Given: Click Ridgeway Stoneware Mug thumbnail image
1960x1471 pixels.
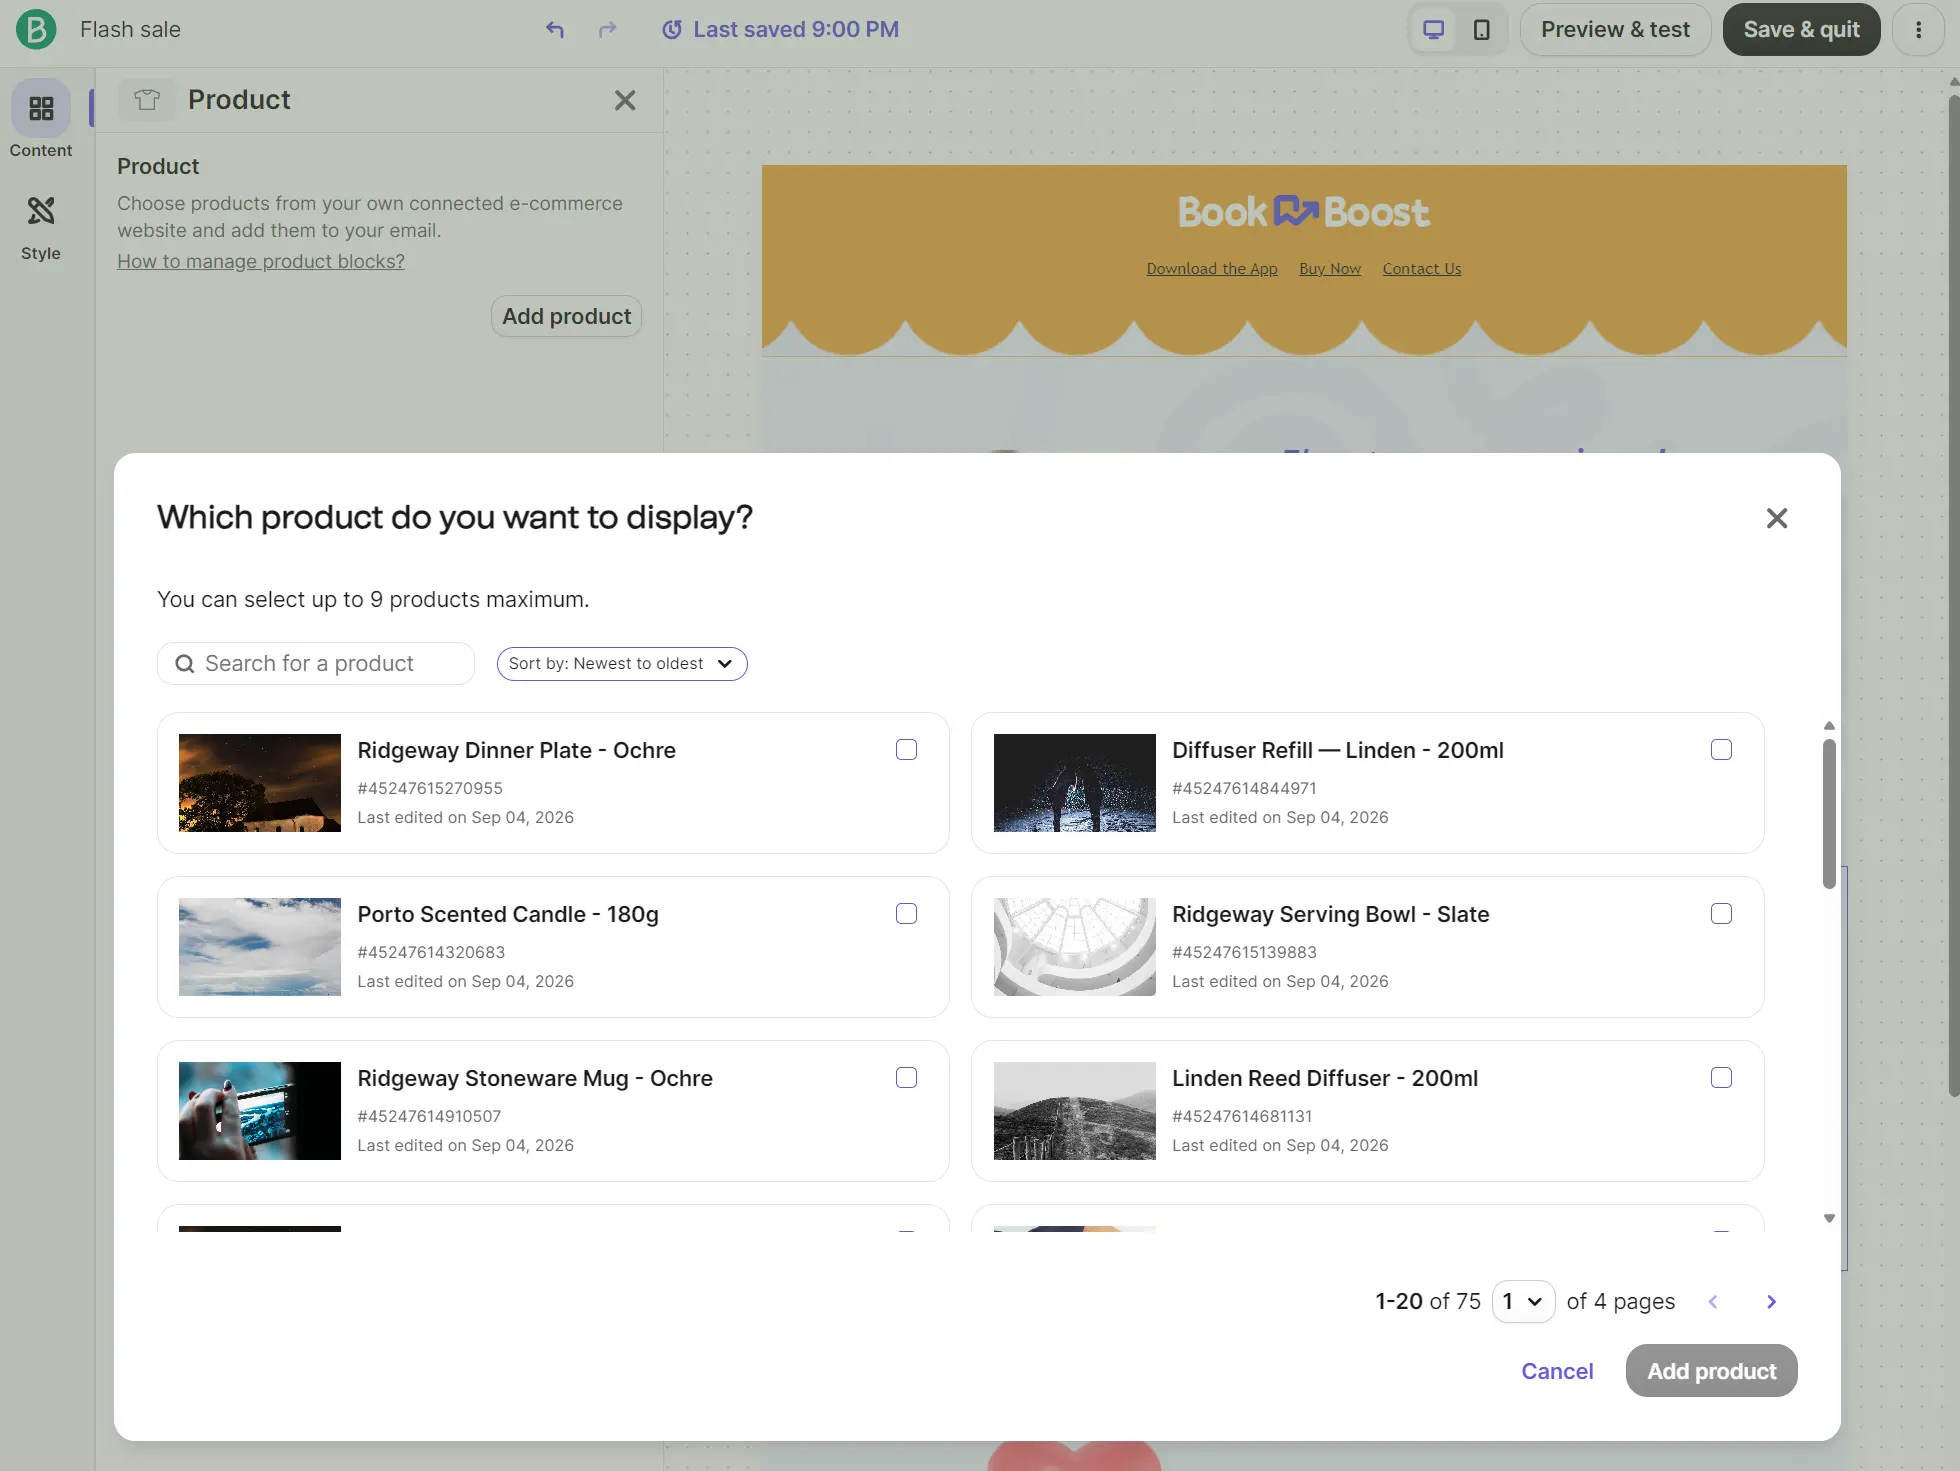Looking at the screenshot, I should pos(260,1111).
